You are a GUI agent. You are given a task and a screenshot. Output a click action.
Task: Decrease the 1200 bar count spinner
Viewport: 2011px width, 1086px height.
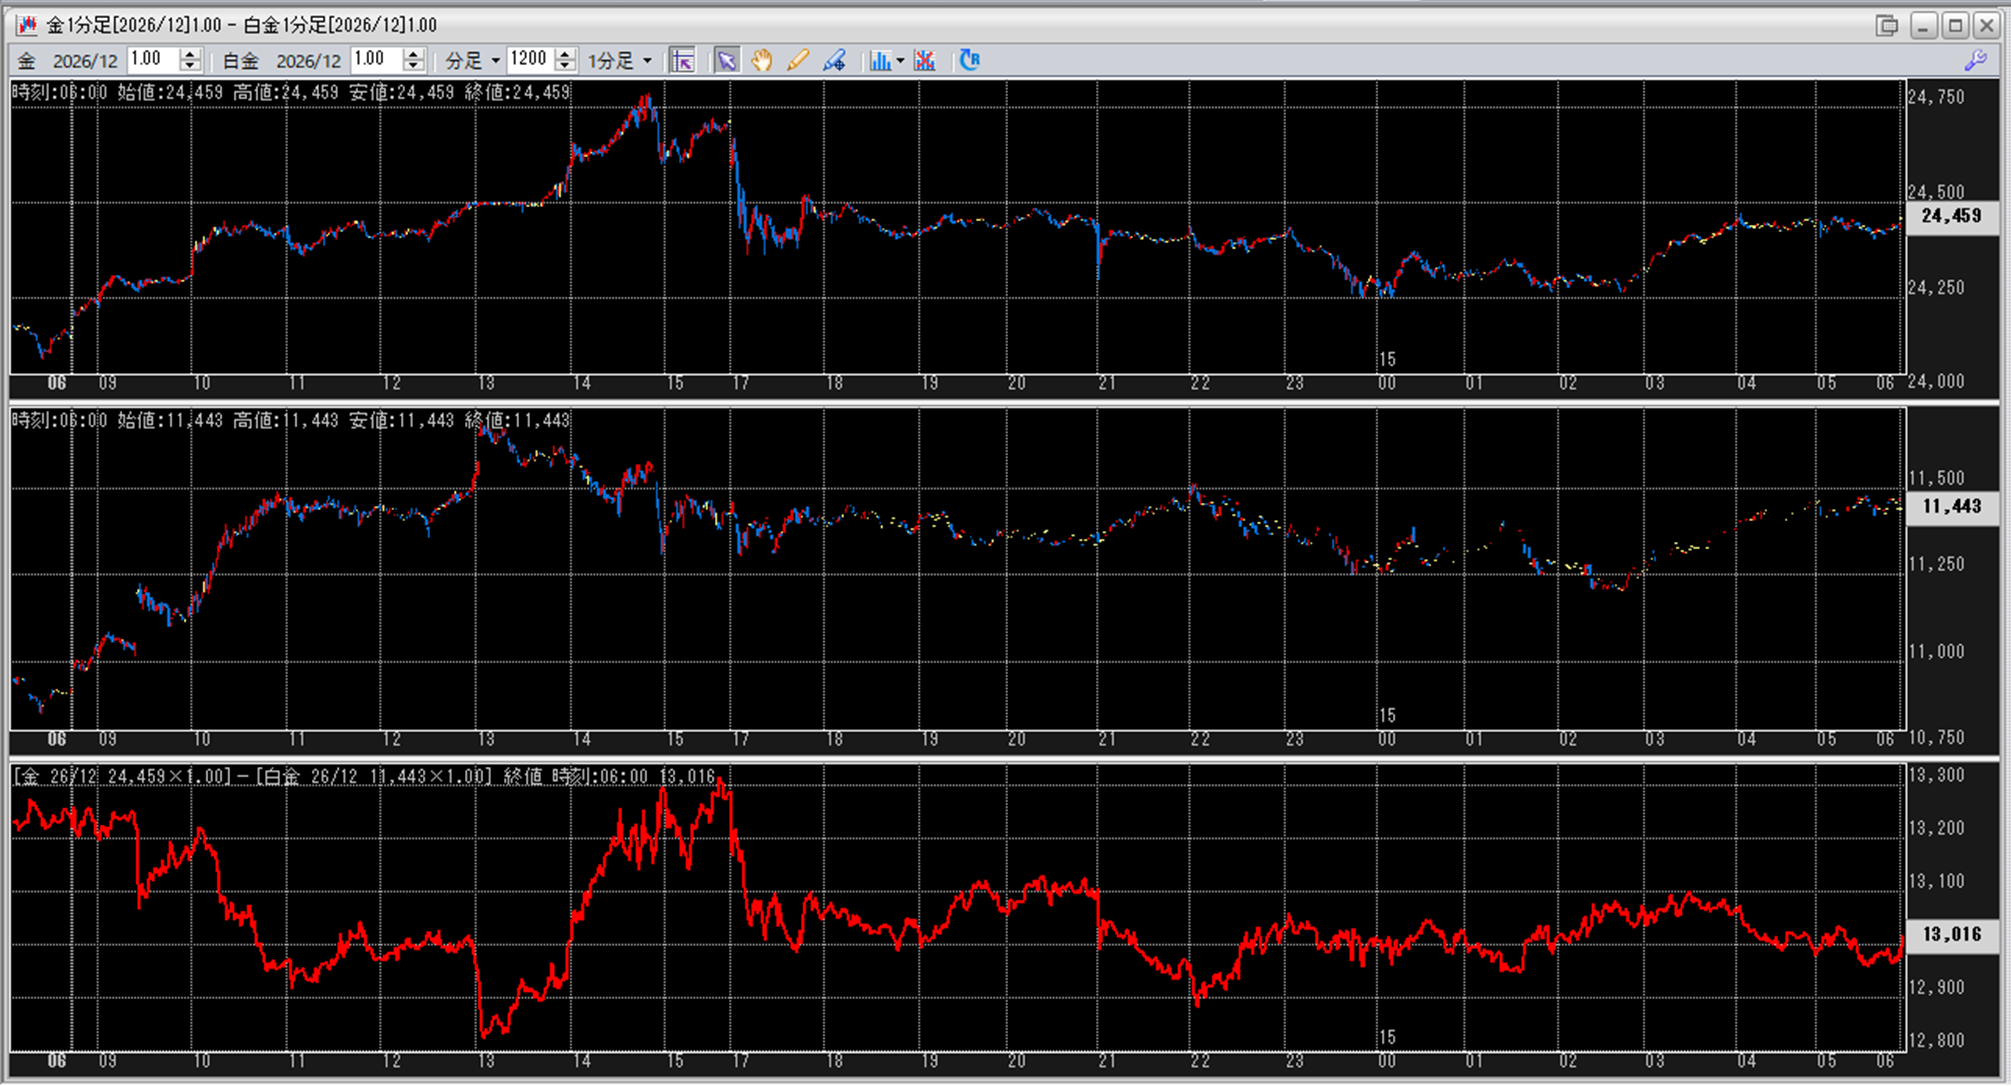(565, 67)
